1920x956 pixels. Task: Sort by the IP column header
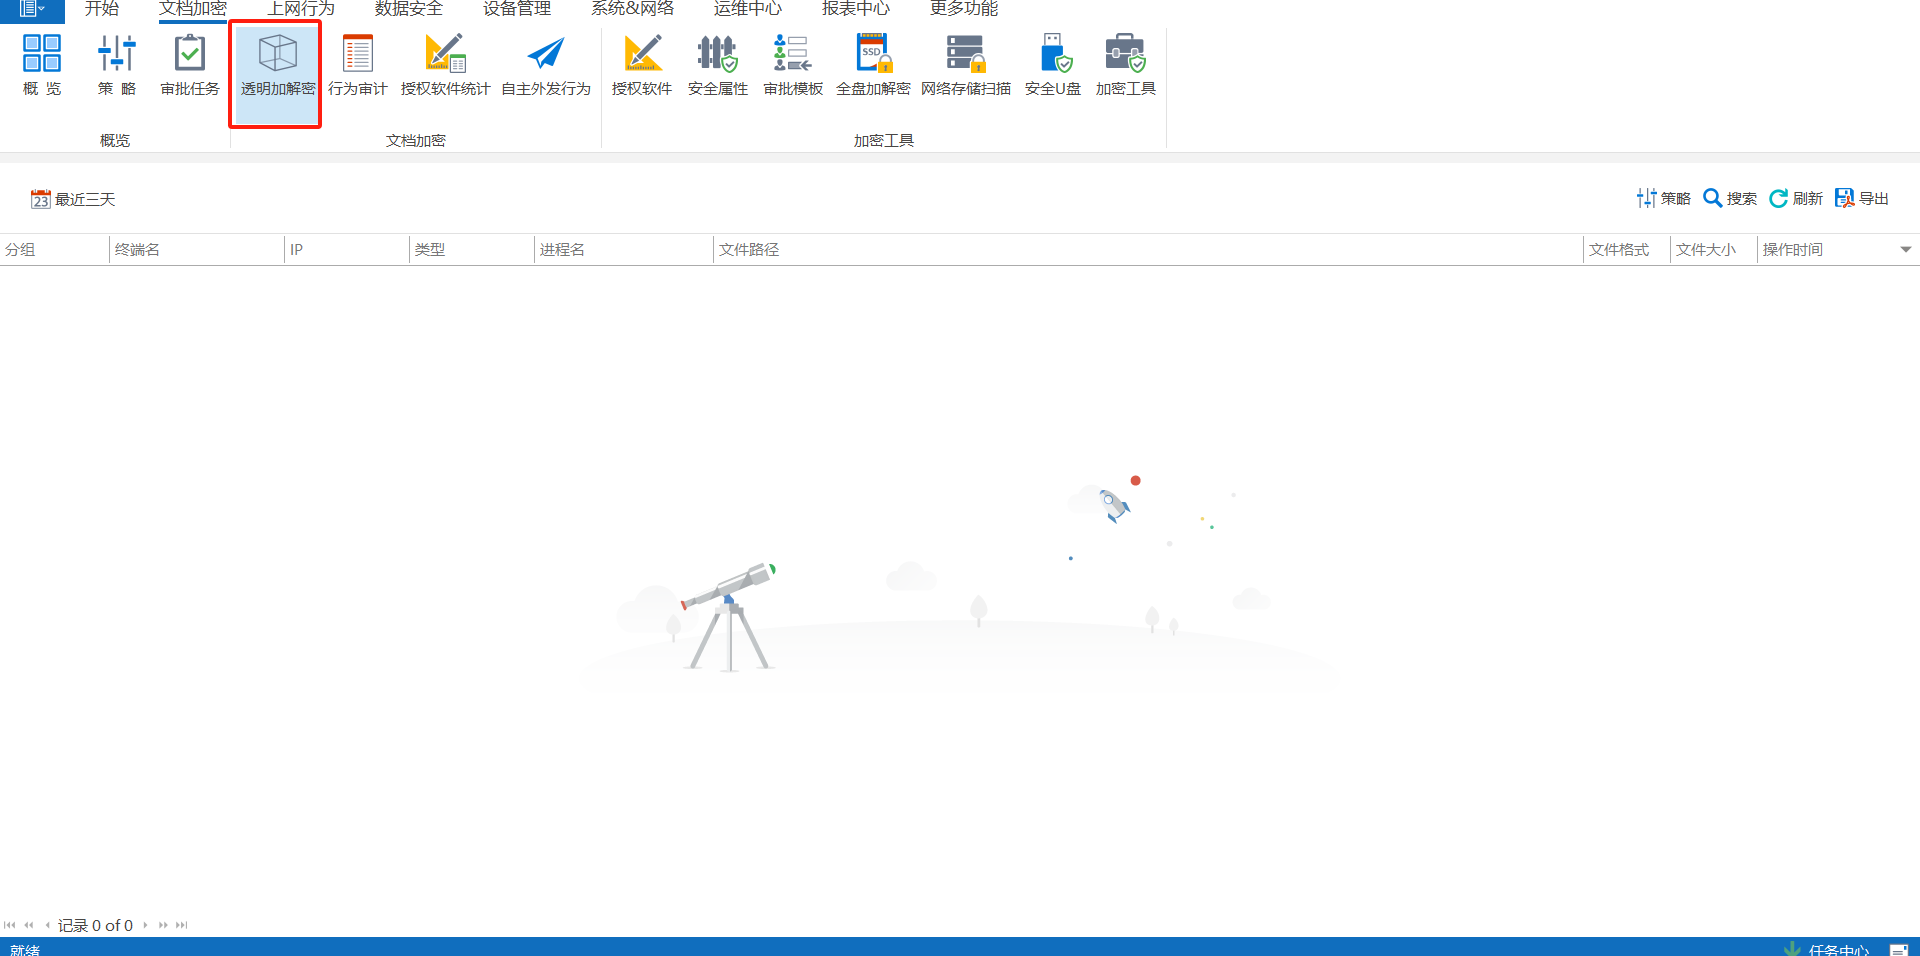pyautogui.click(x=347, y=249)
